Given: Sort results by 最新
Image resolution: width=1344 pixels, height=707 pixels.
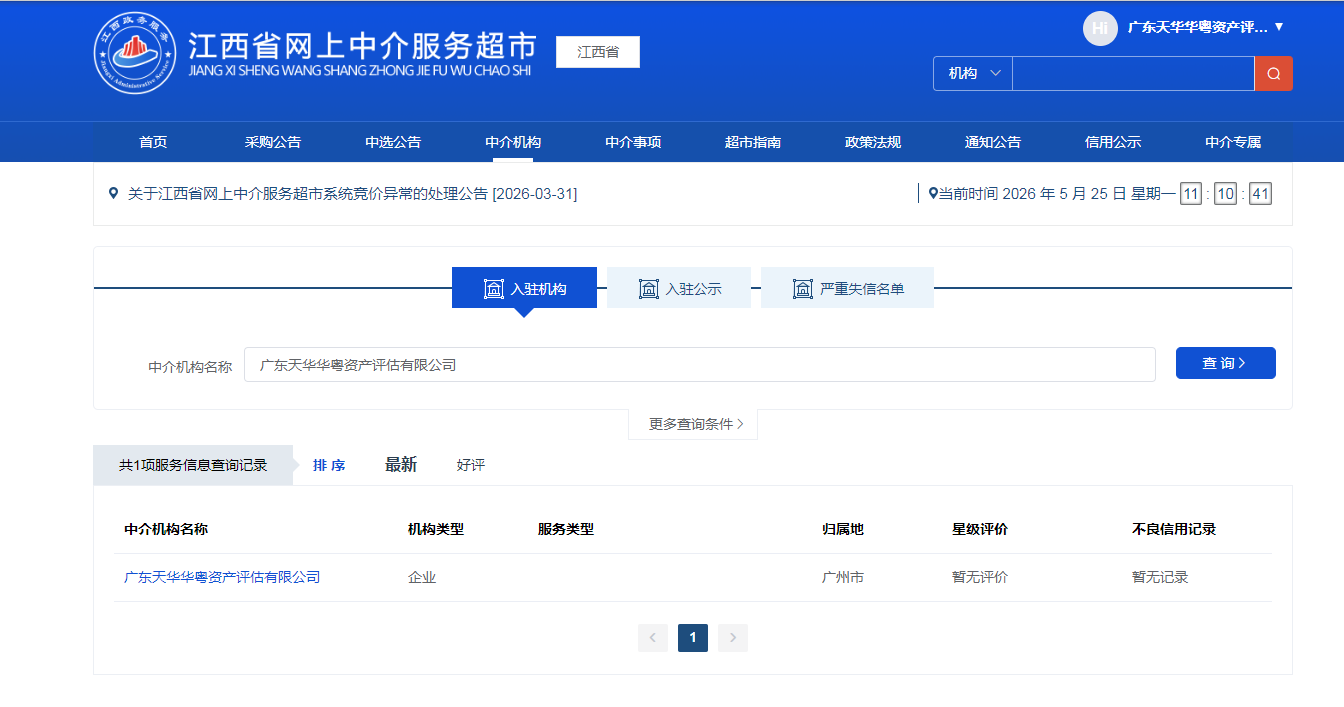Looking at the screenshot, I should [x=401, y=464].
